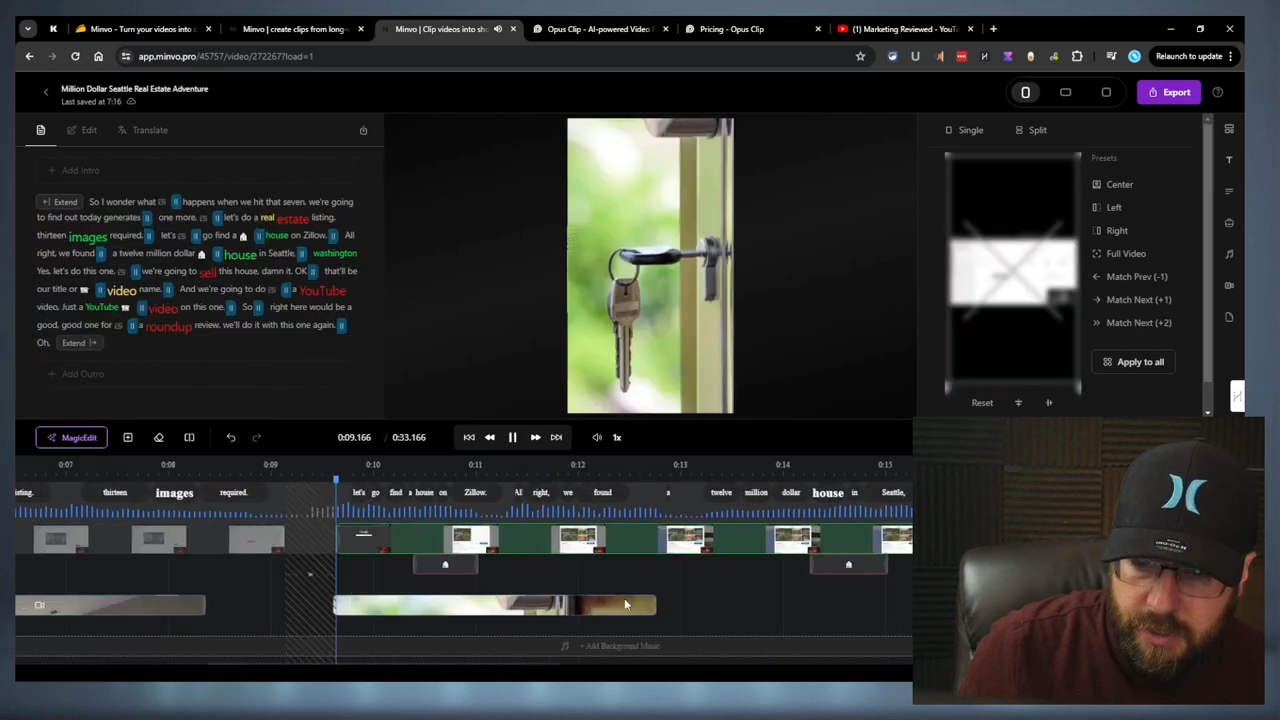
Task: Apply the Left preset
Action: click(1107, 207)
